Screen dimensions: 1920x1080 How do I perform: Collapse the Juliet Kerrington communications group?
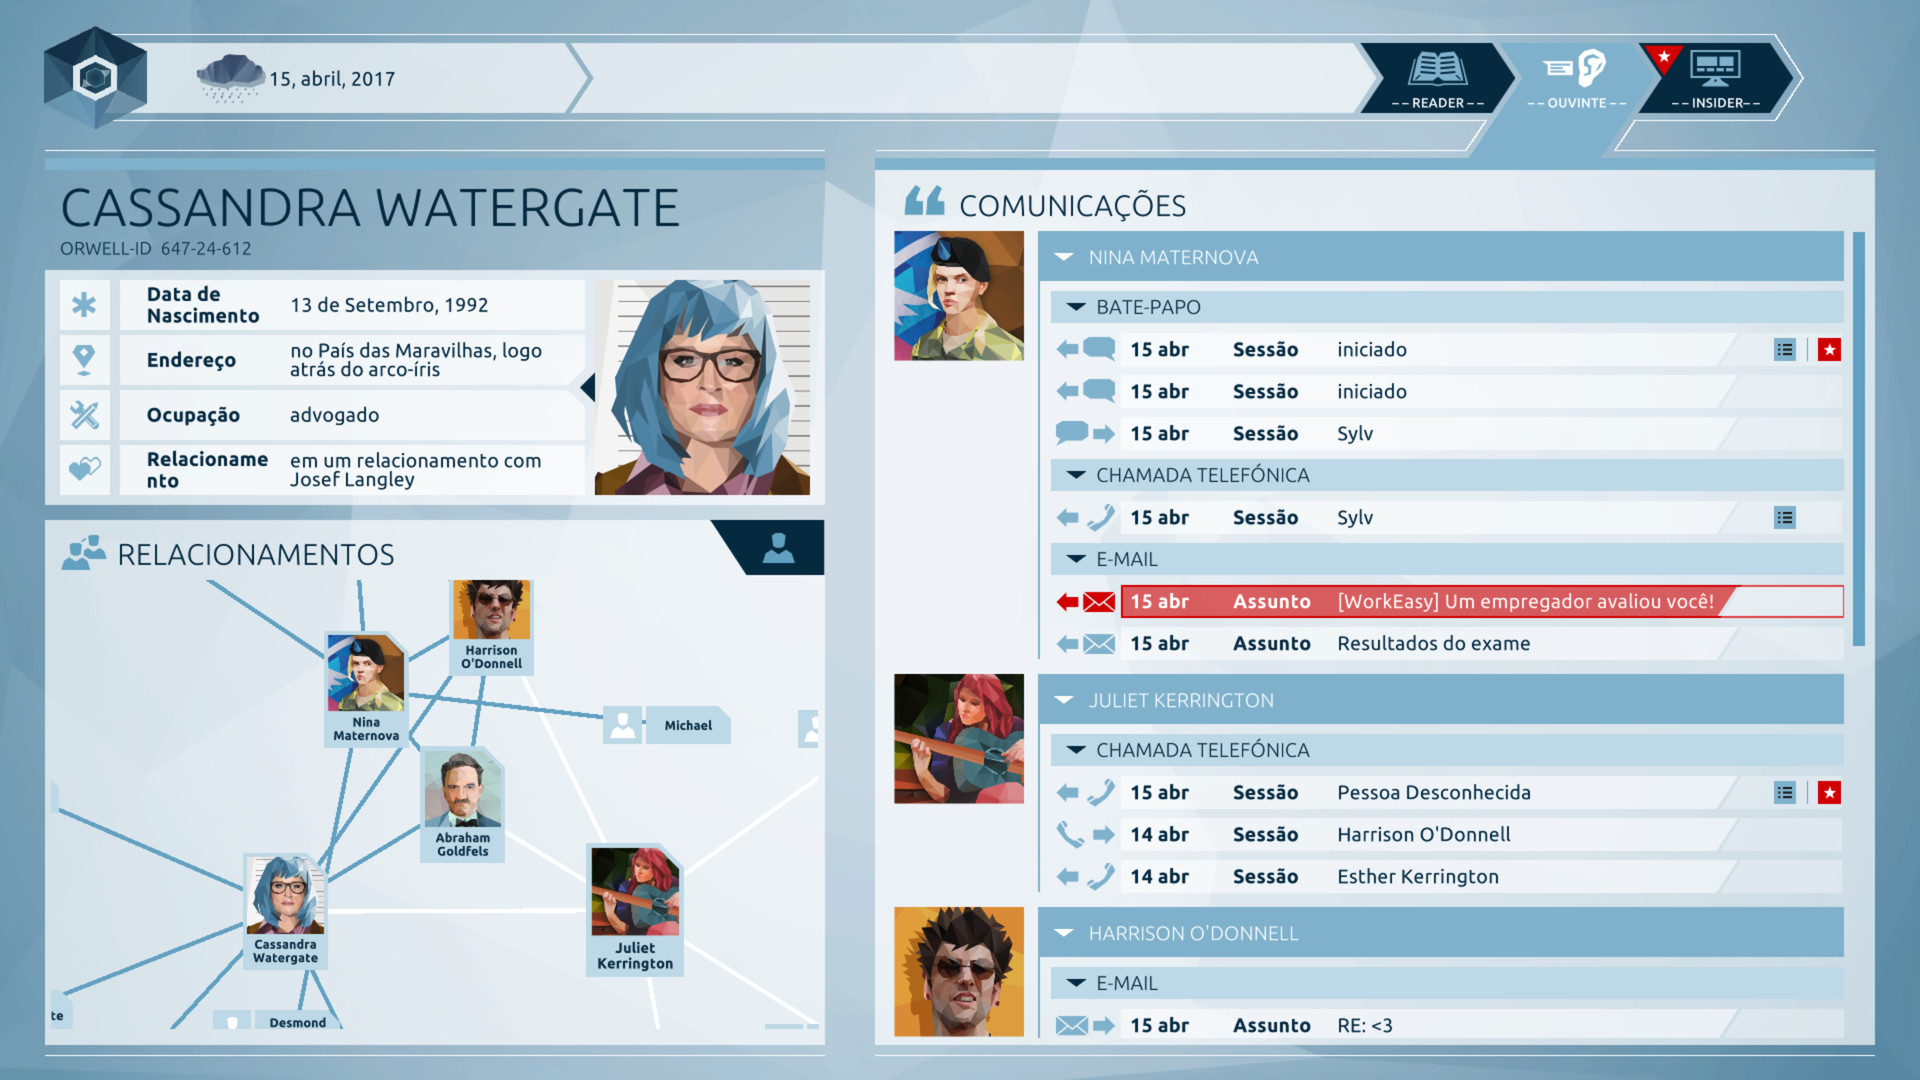[x=1064, y=700]
